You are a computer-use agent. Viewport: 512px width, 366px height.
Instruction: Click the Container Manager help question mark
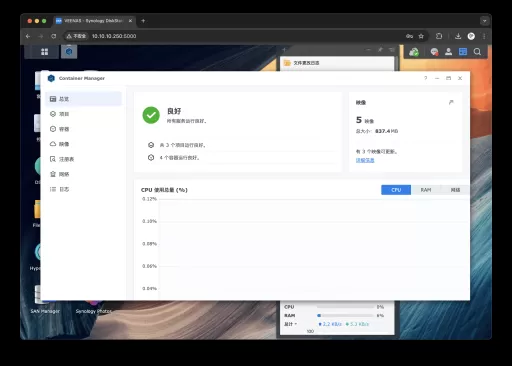click(x=426, y=78)
